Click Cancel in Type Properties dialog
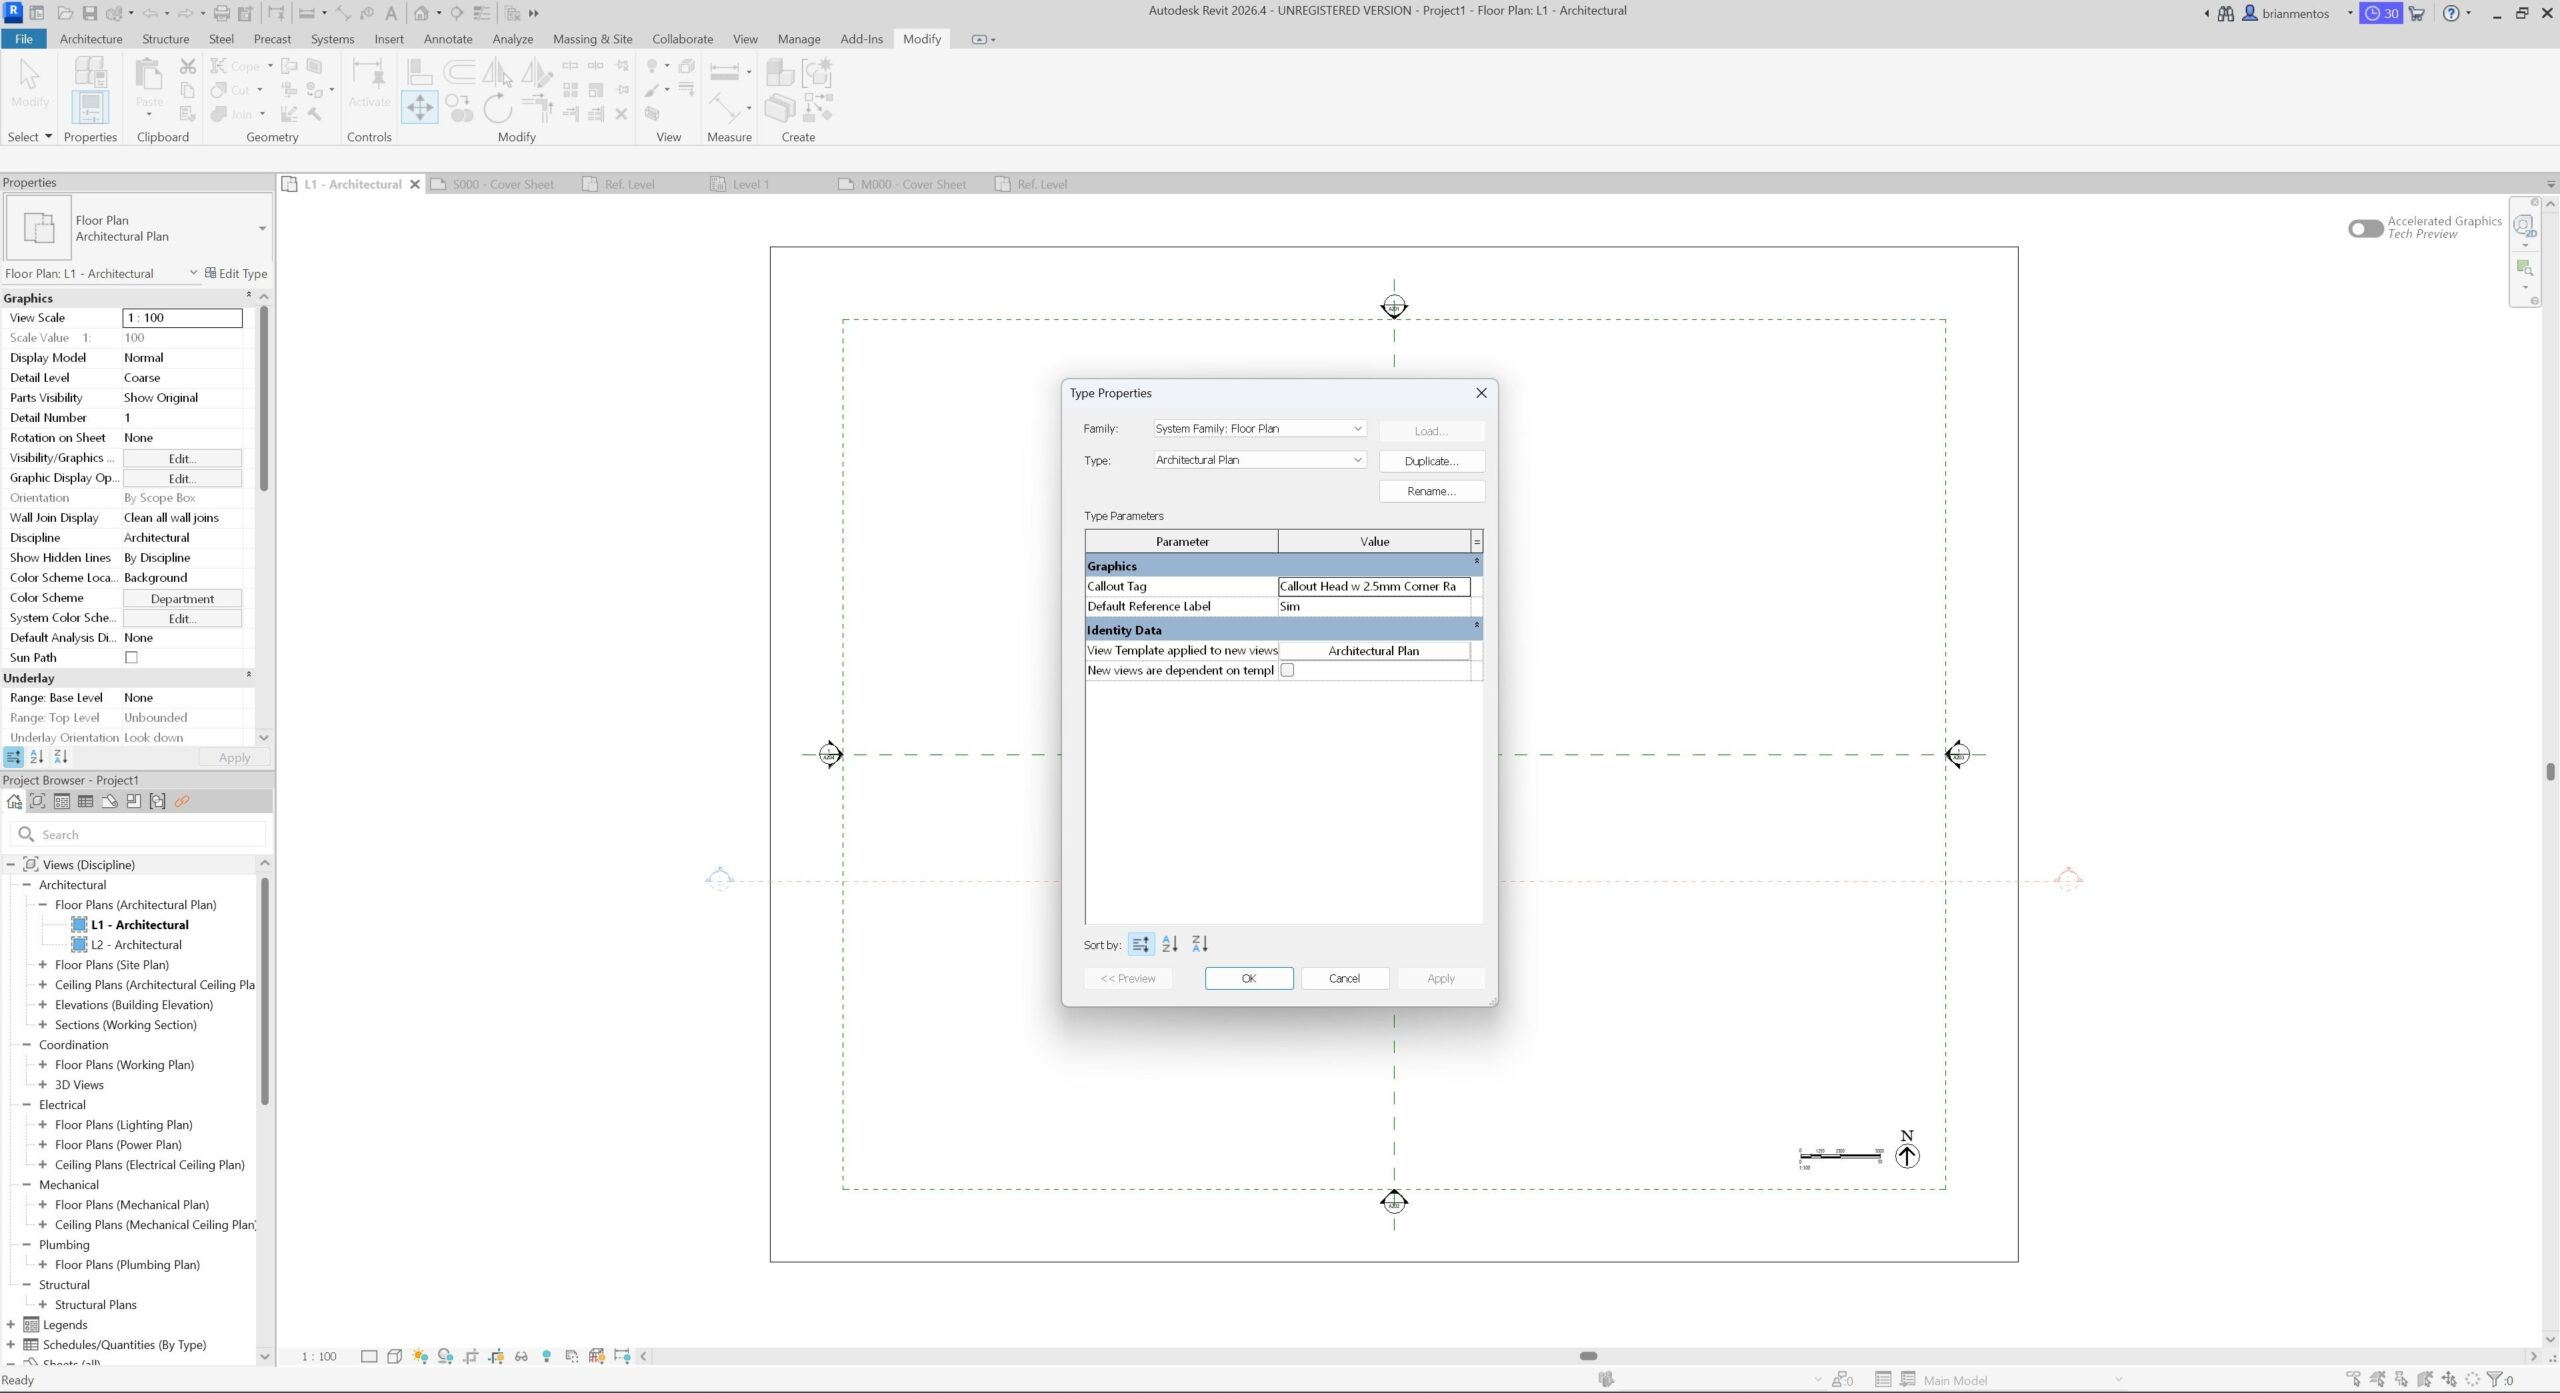The width and height of the screenshot is (2560, 1393). (1344, 978)
